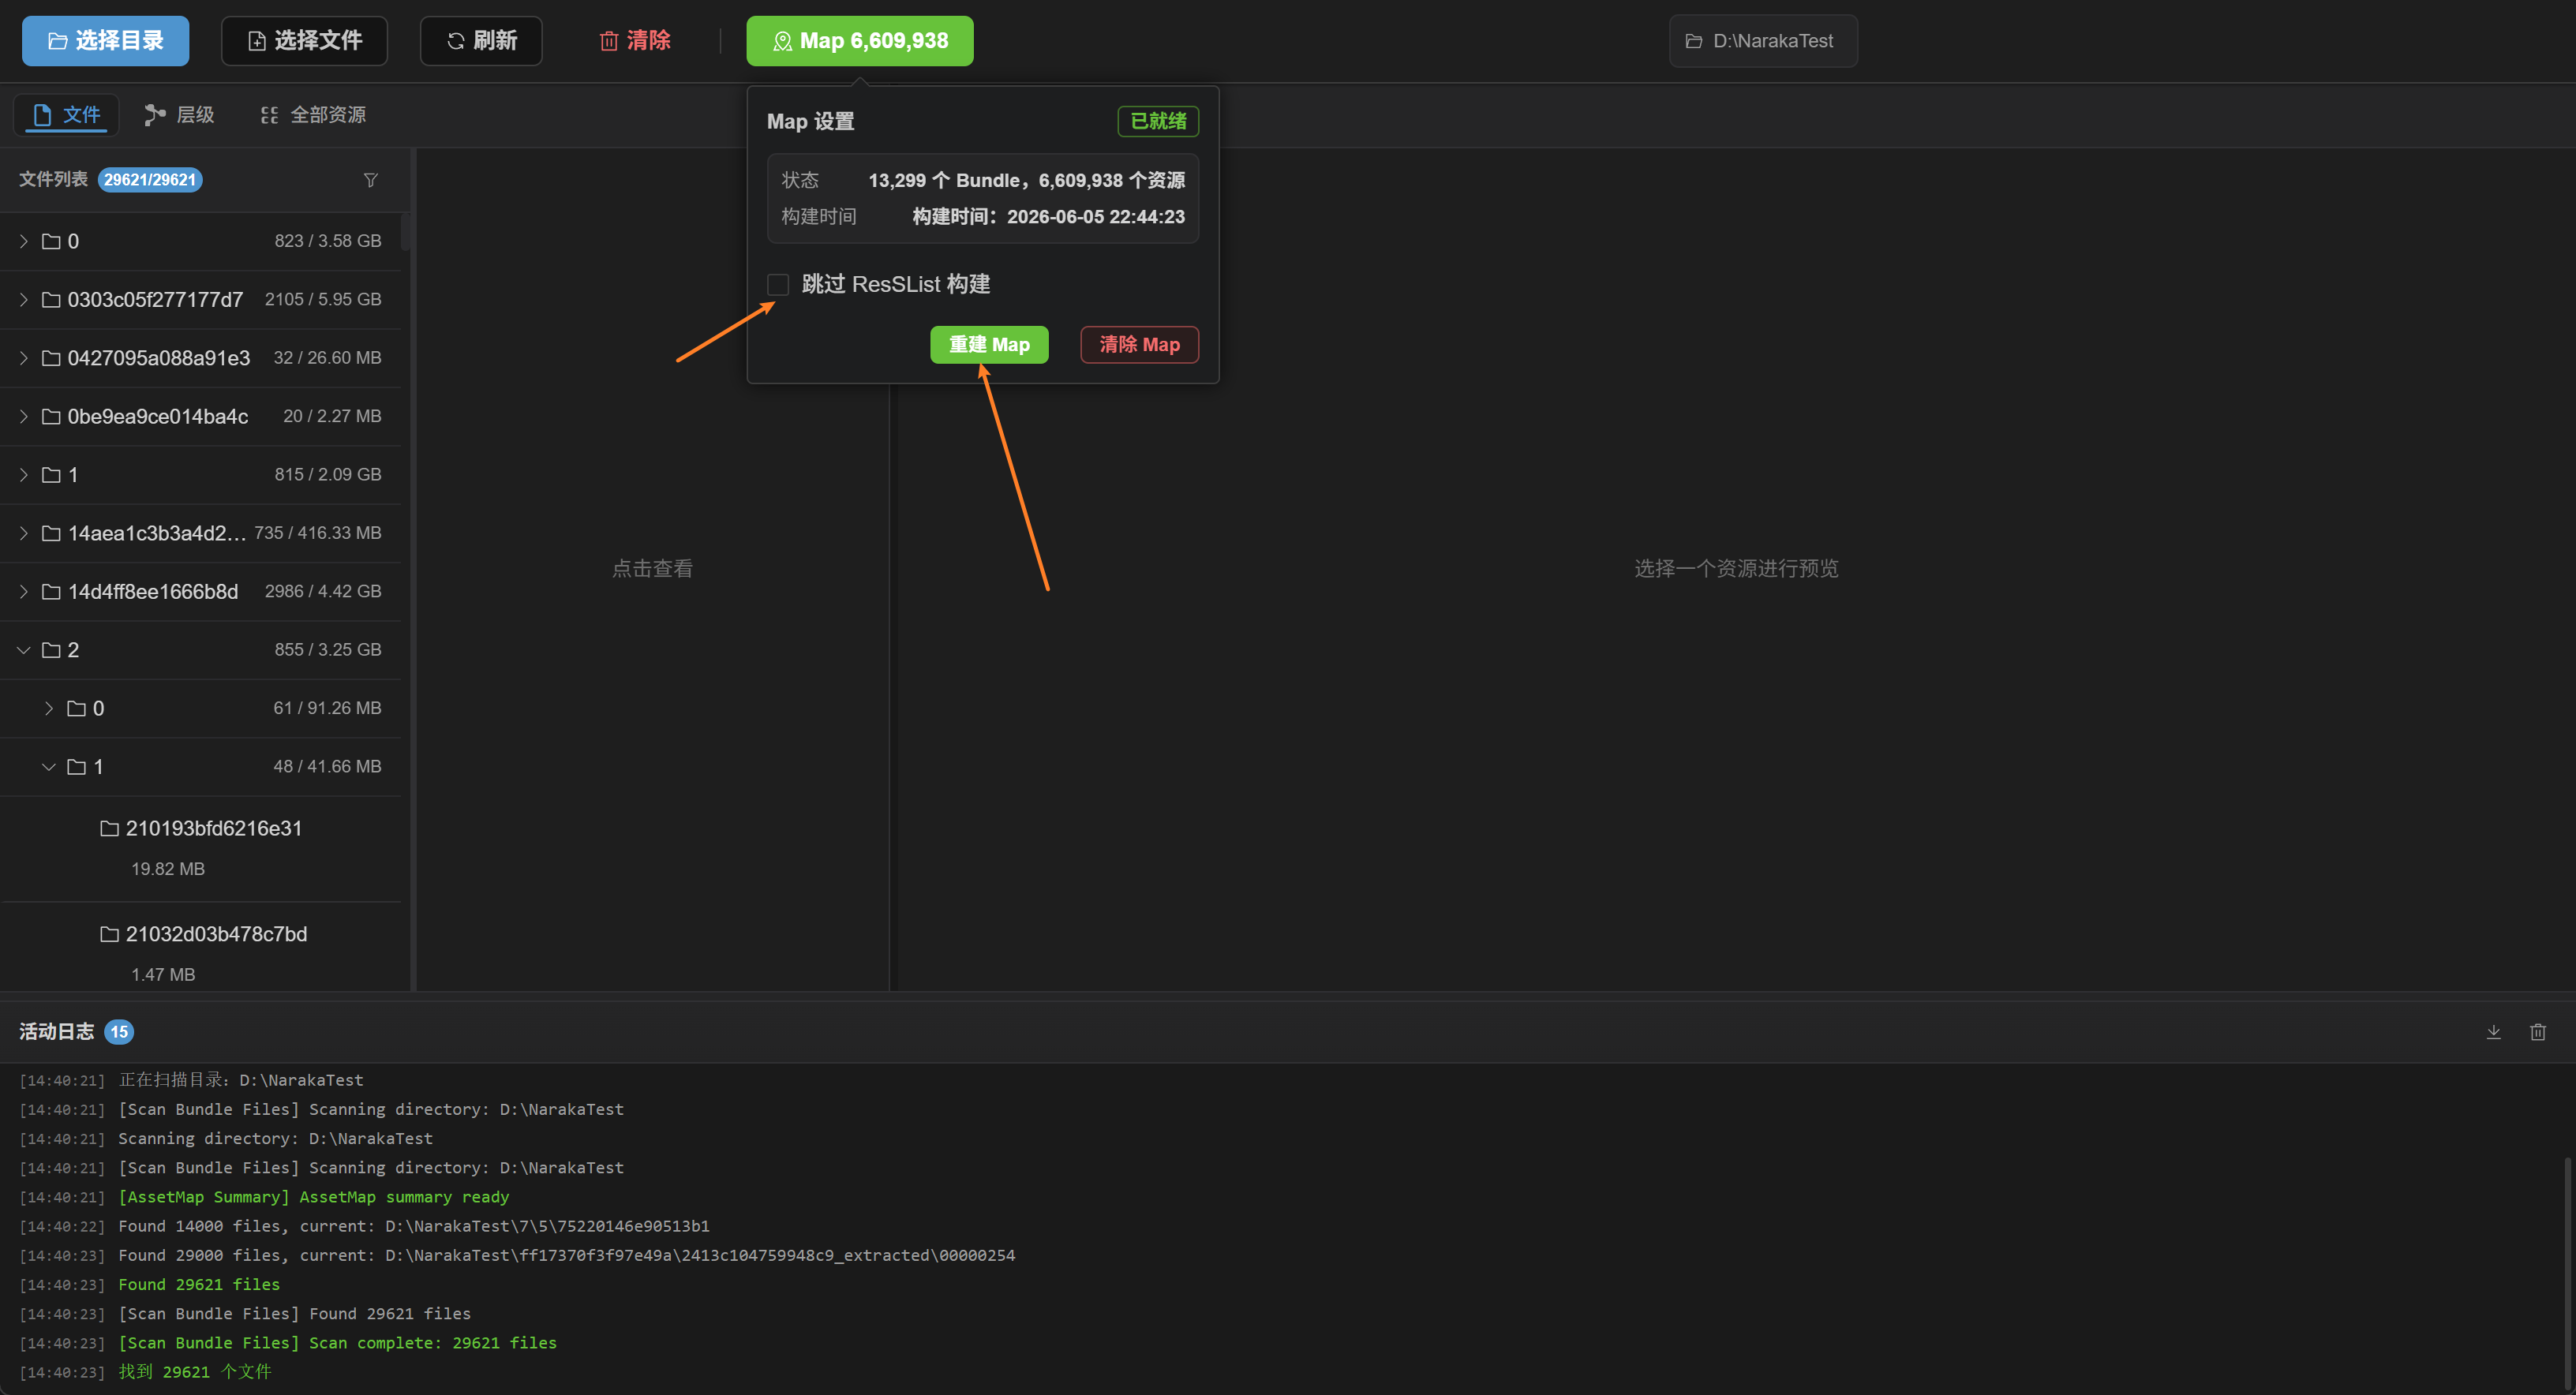The height and width of the screenshot is (1395, 2576).
Task: Click the green 重建 Map button
Action: (989, 345)
